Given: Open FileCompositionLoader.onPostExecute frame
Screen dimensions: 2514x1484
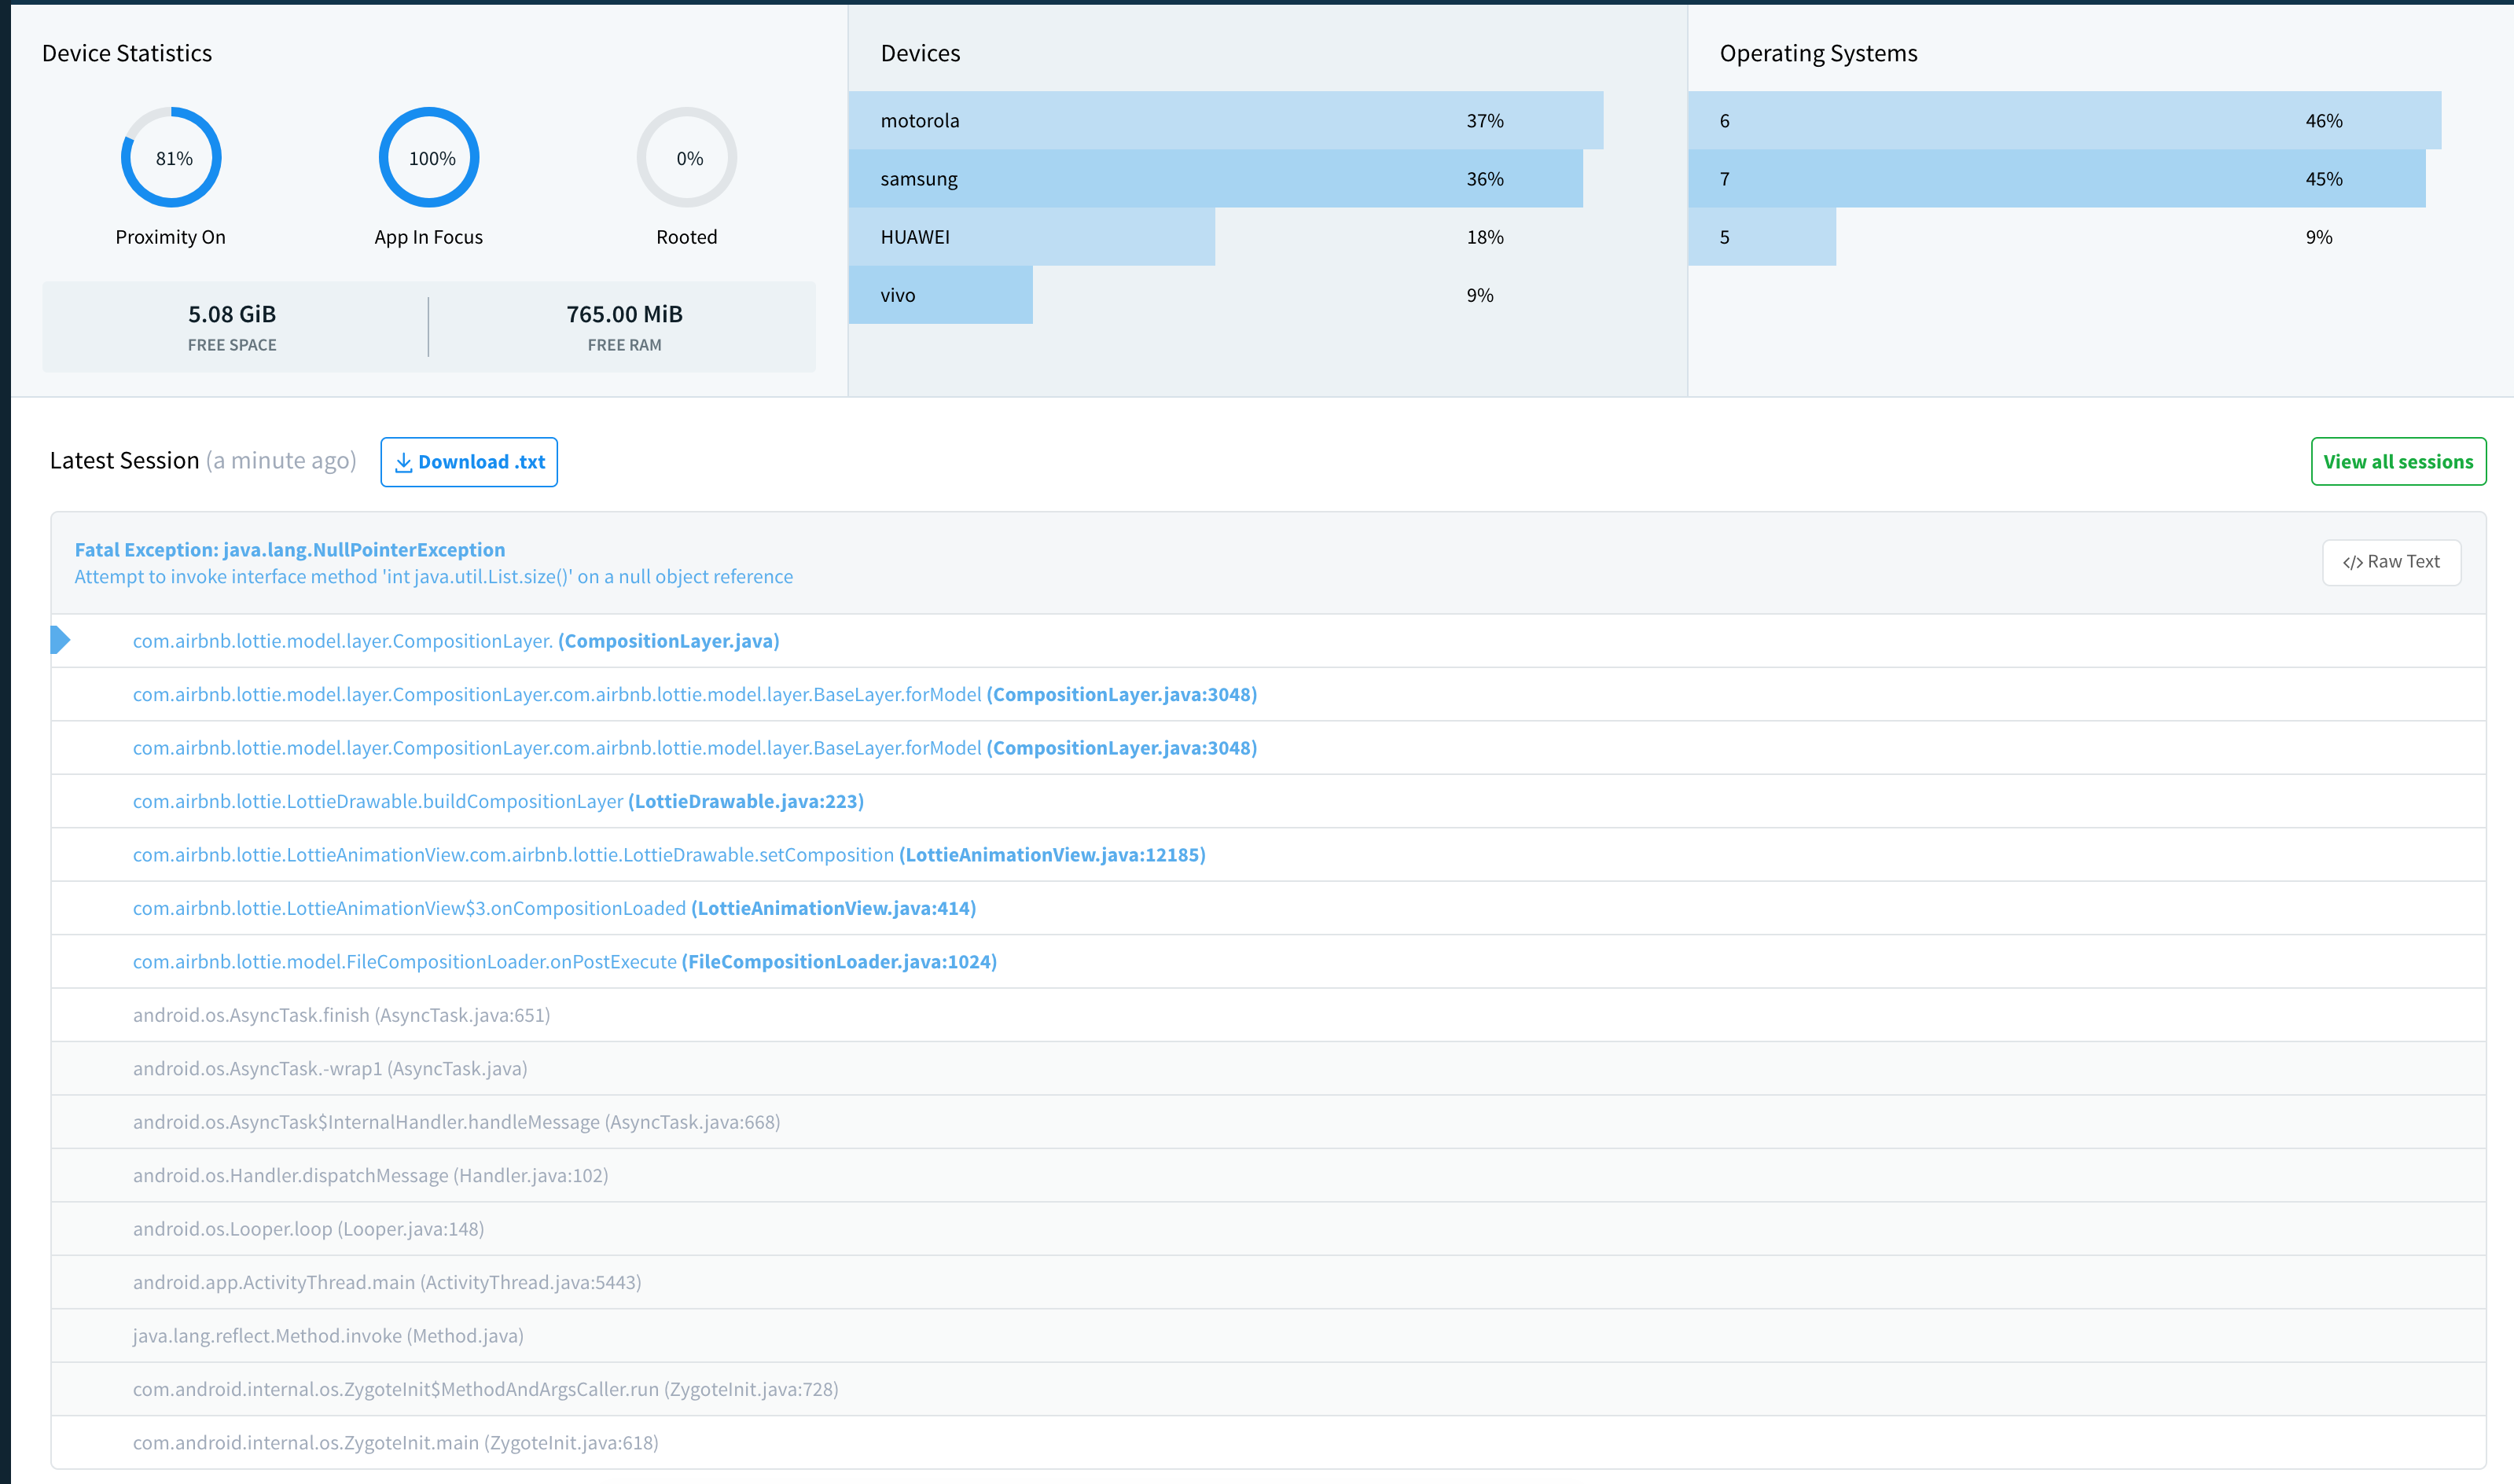Looking at the screenshot, I should [x=1268, y=962].
